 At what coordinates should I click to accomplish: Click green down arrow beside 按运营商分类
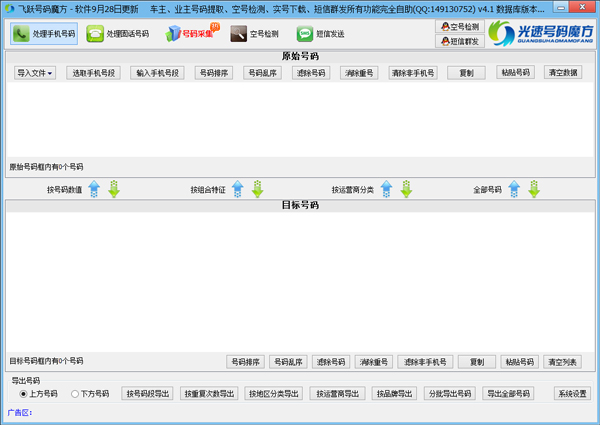[x=406, y=189]
